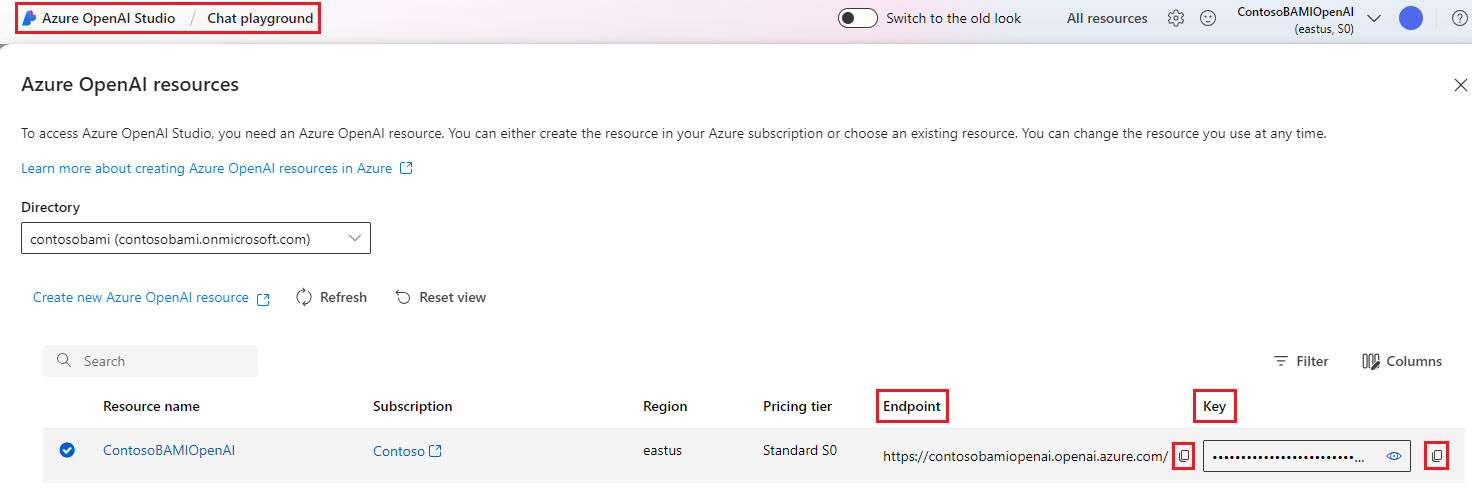Image resolution: width=1472 pixels, height=488 pixels.
Task: Click the smiley feedback icon
Action: click(x=1208, y=18)
